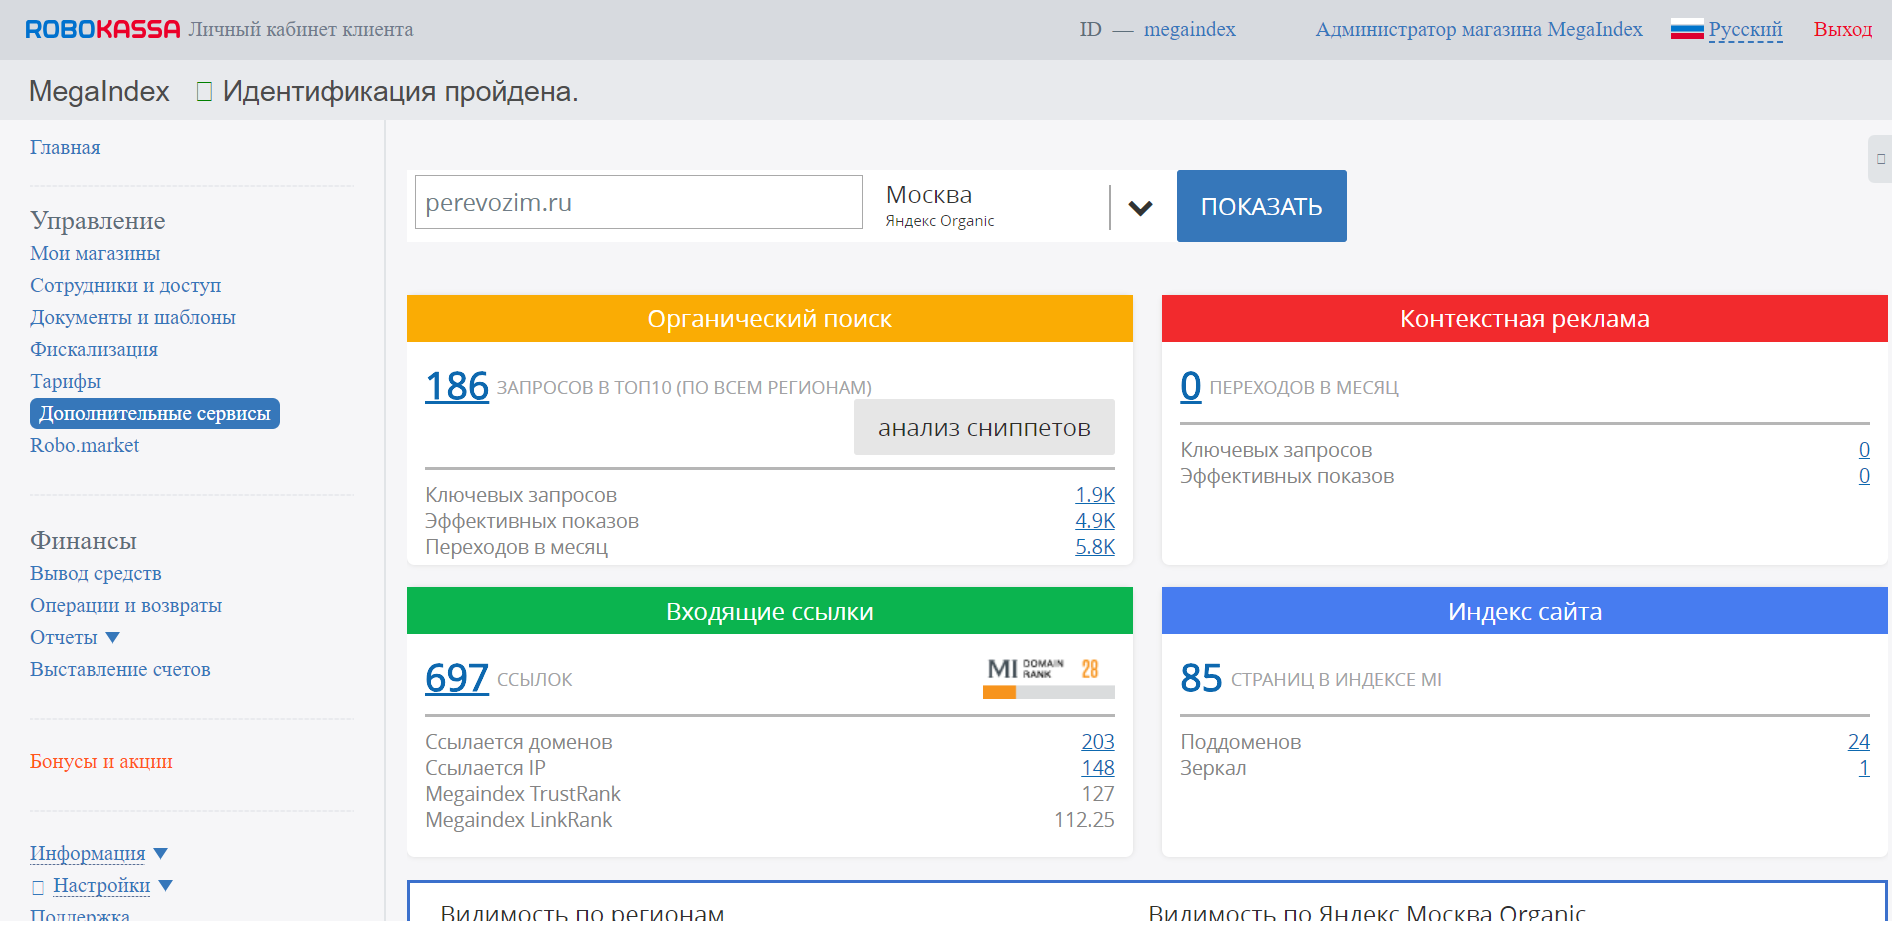Screen dimensions: 1892x936
Task: Click the ROBOKASSA logo
Action: click(x=103, y=29)
